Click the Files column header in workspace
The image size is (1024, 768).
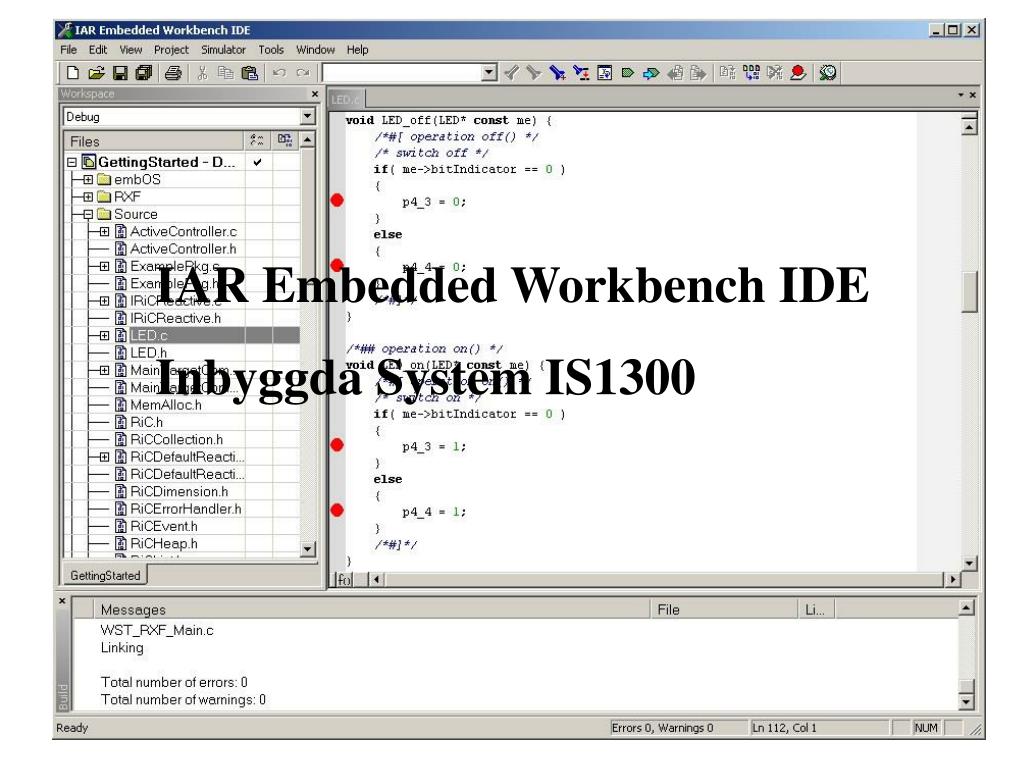pyautogui.click(x=154, y=141)
